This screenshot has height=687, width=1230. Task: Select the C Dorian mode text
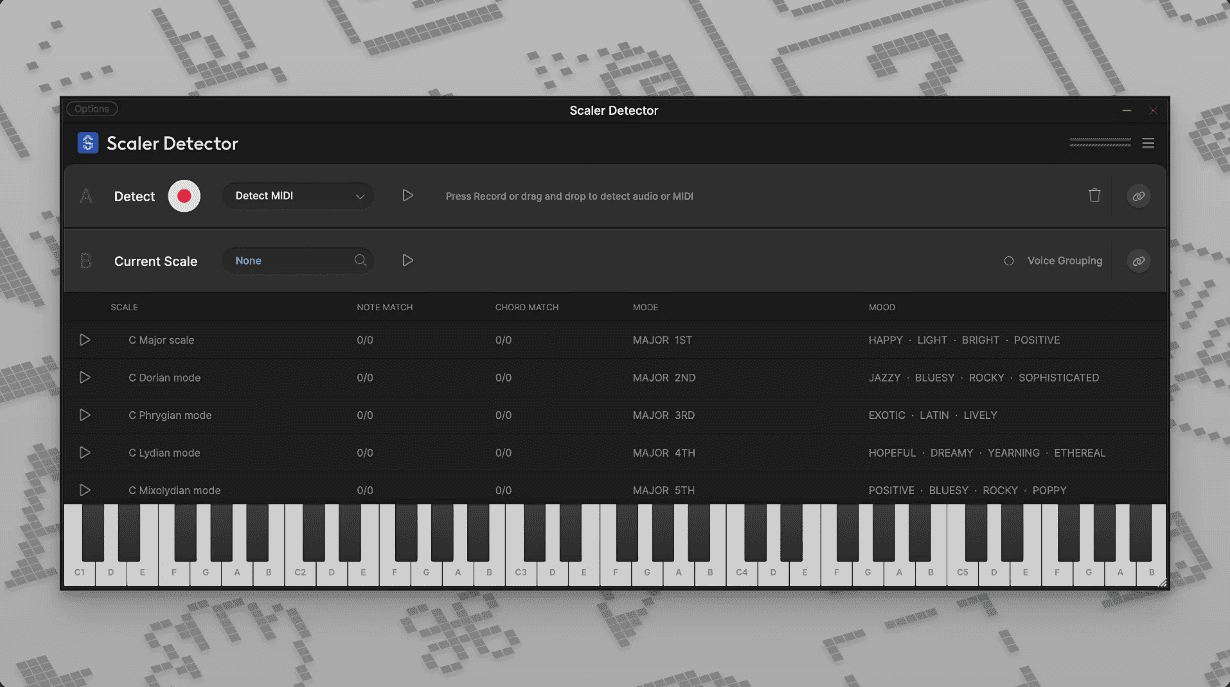(x=164, y=378)
